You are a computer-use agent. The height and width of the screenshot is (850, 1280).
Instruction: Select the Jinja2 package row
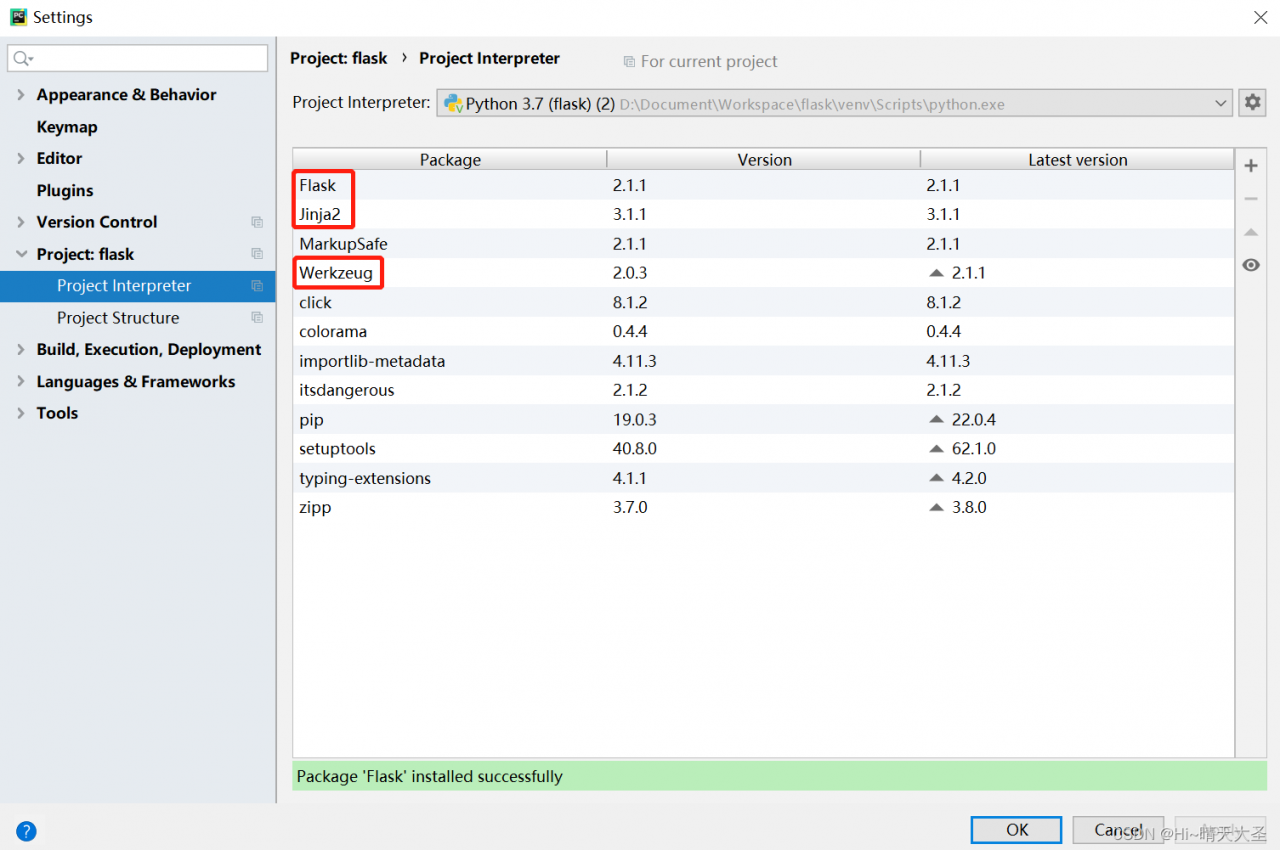click(x=764, y=214)
